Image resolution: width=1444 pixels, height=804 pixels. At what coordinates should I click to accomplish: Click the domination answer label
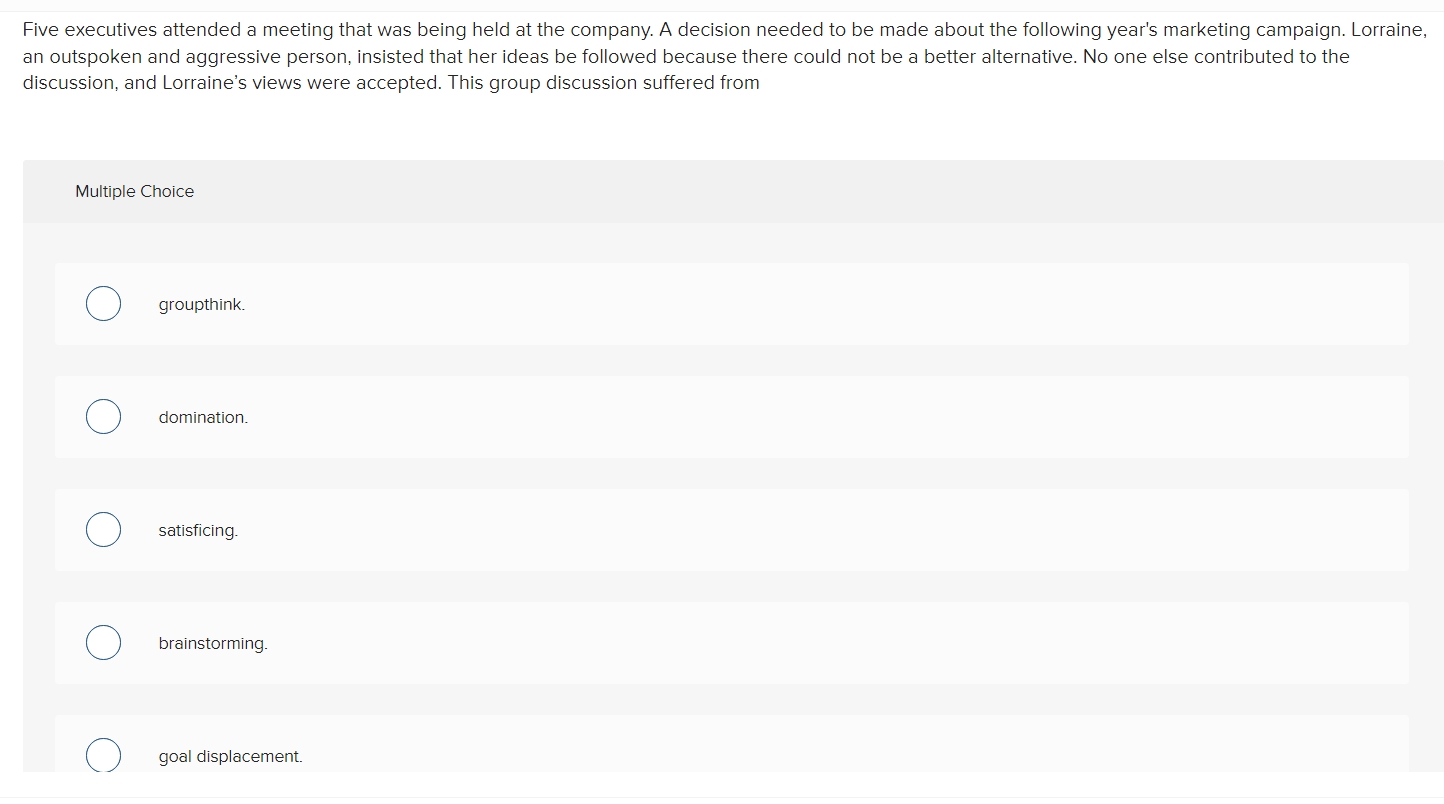tap(202, 418)
